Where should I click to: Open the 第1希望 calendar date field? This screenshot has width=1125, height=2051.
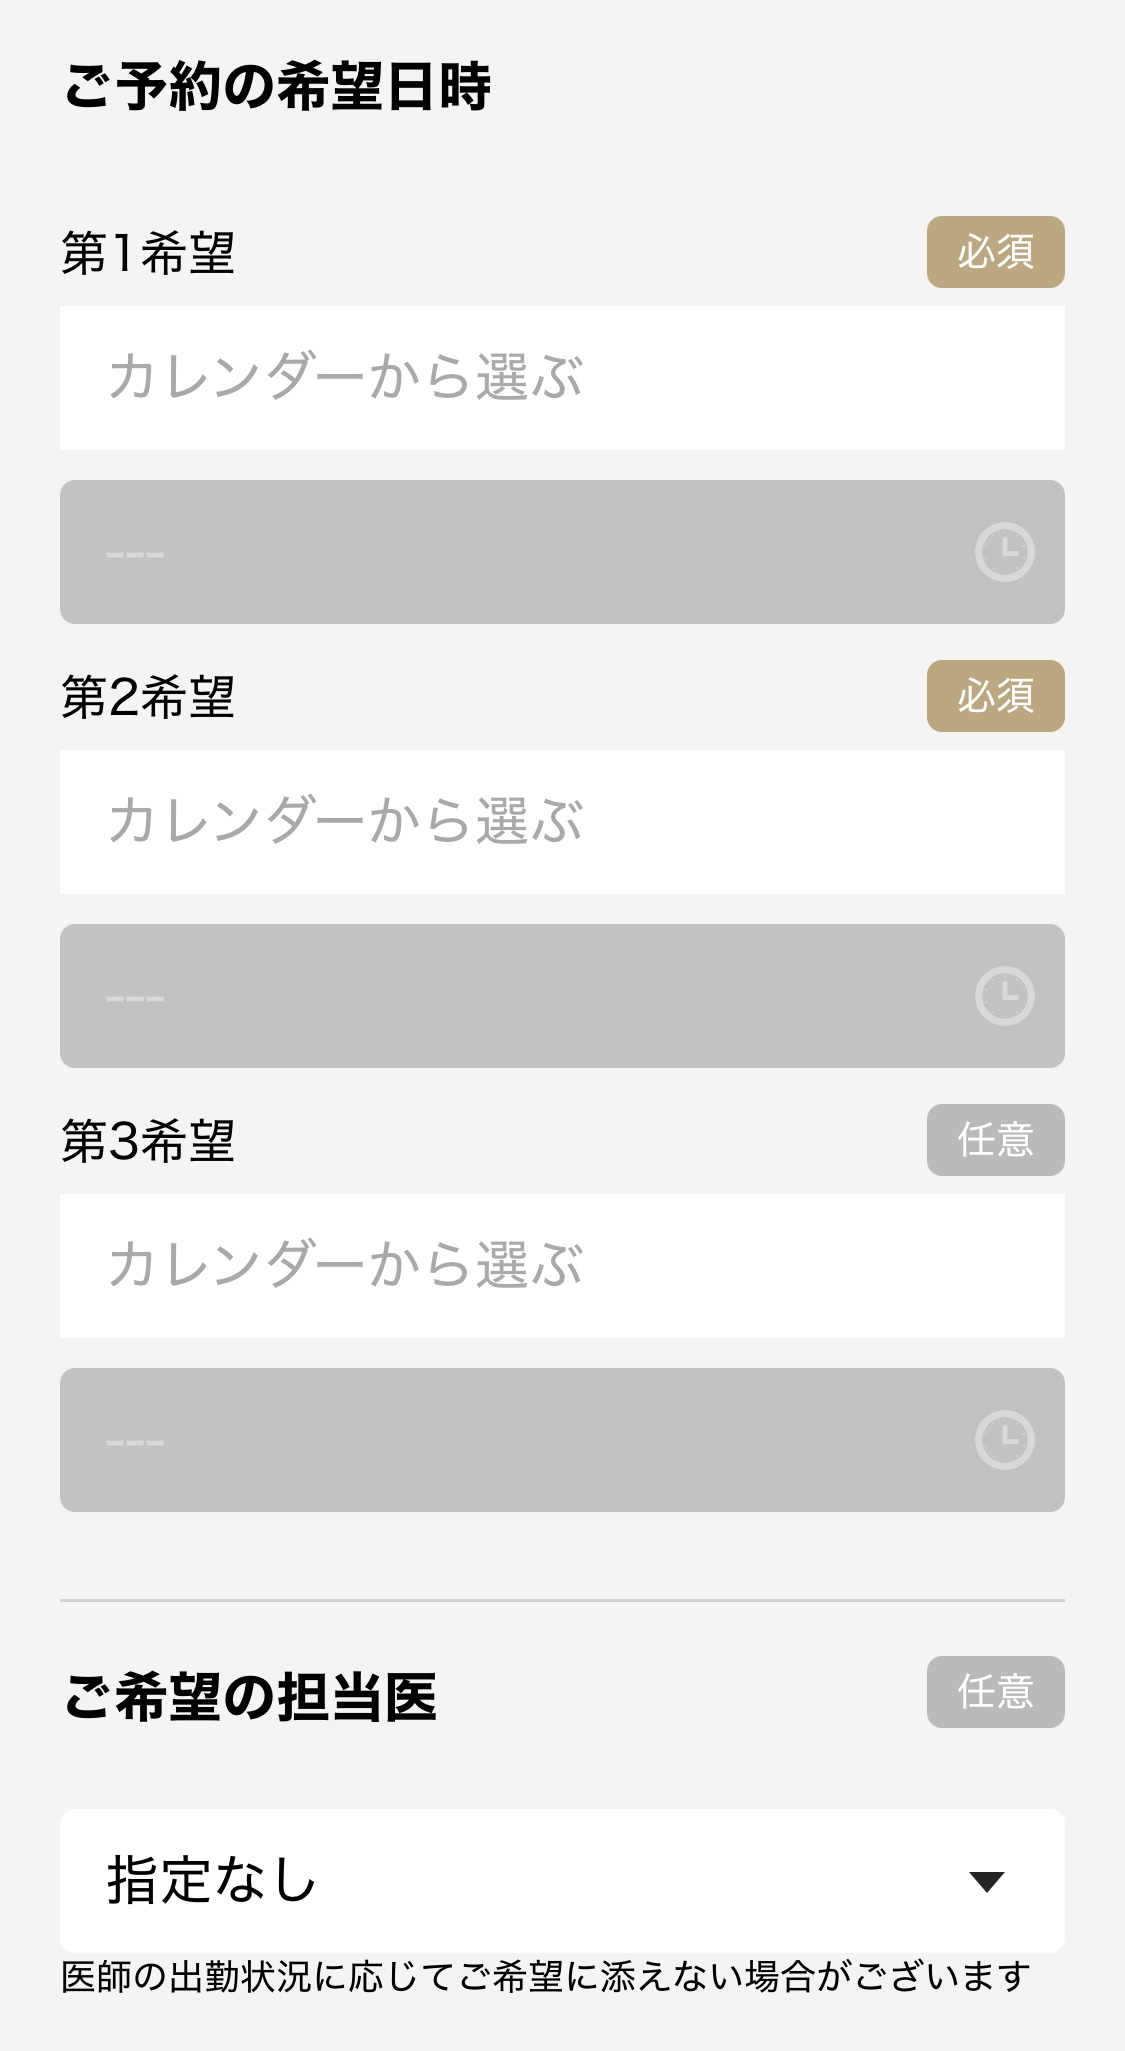click(x=562, y=378)
